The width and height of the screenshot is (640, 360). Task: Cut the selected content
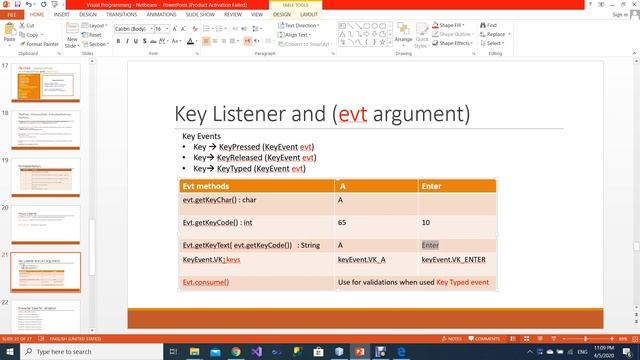tap(27, 25)
